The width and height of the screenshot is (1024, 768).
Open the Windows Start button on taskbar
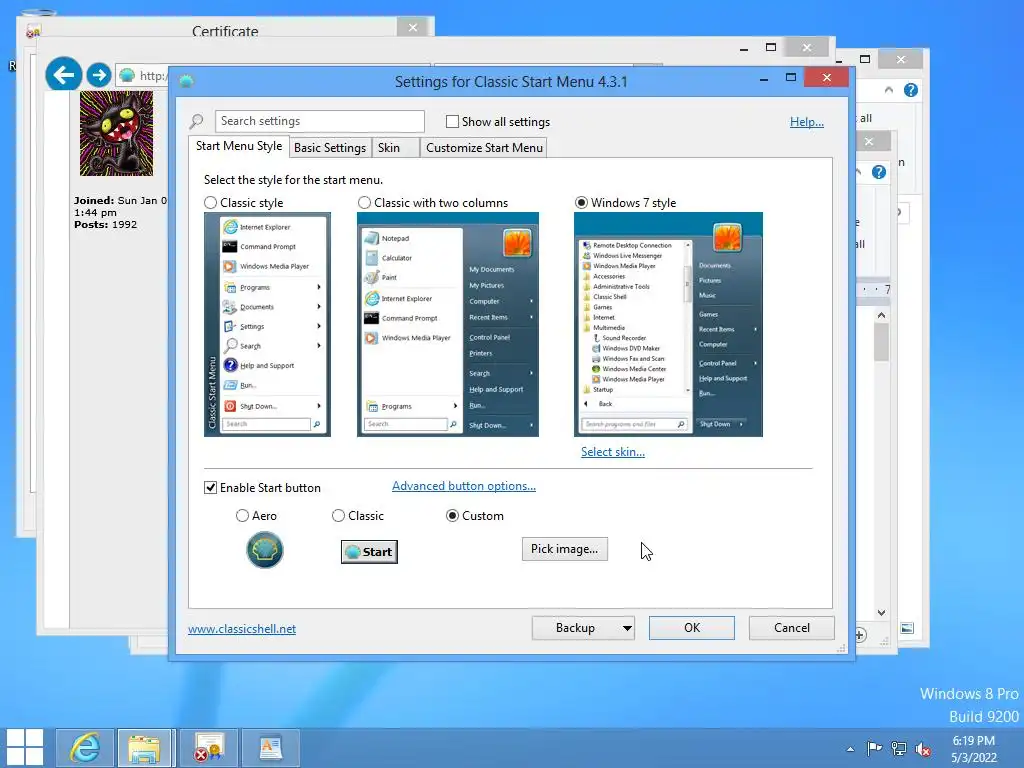25,747
